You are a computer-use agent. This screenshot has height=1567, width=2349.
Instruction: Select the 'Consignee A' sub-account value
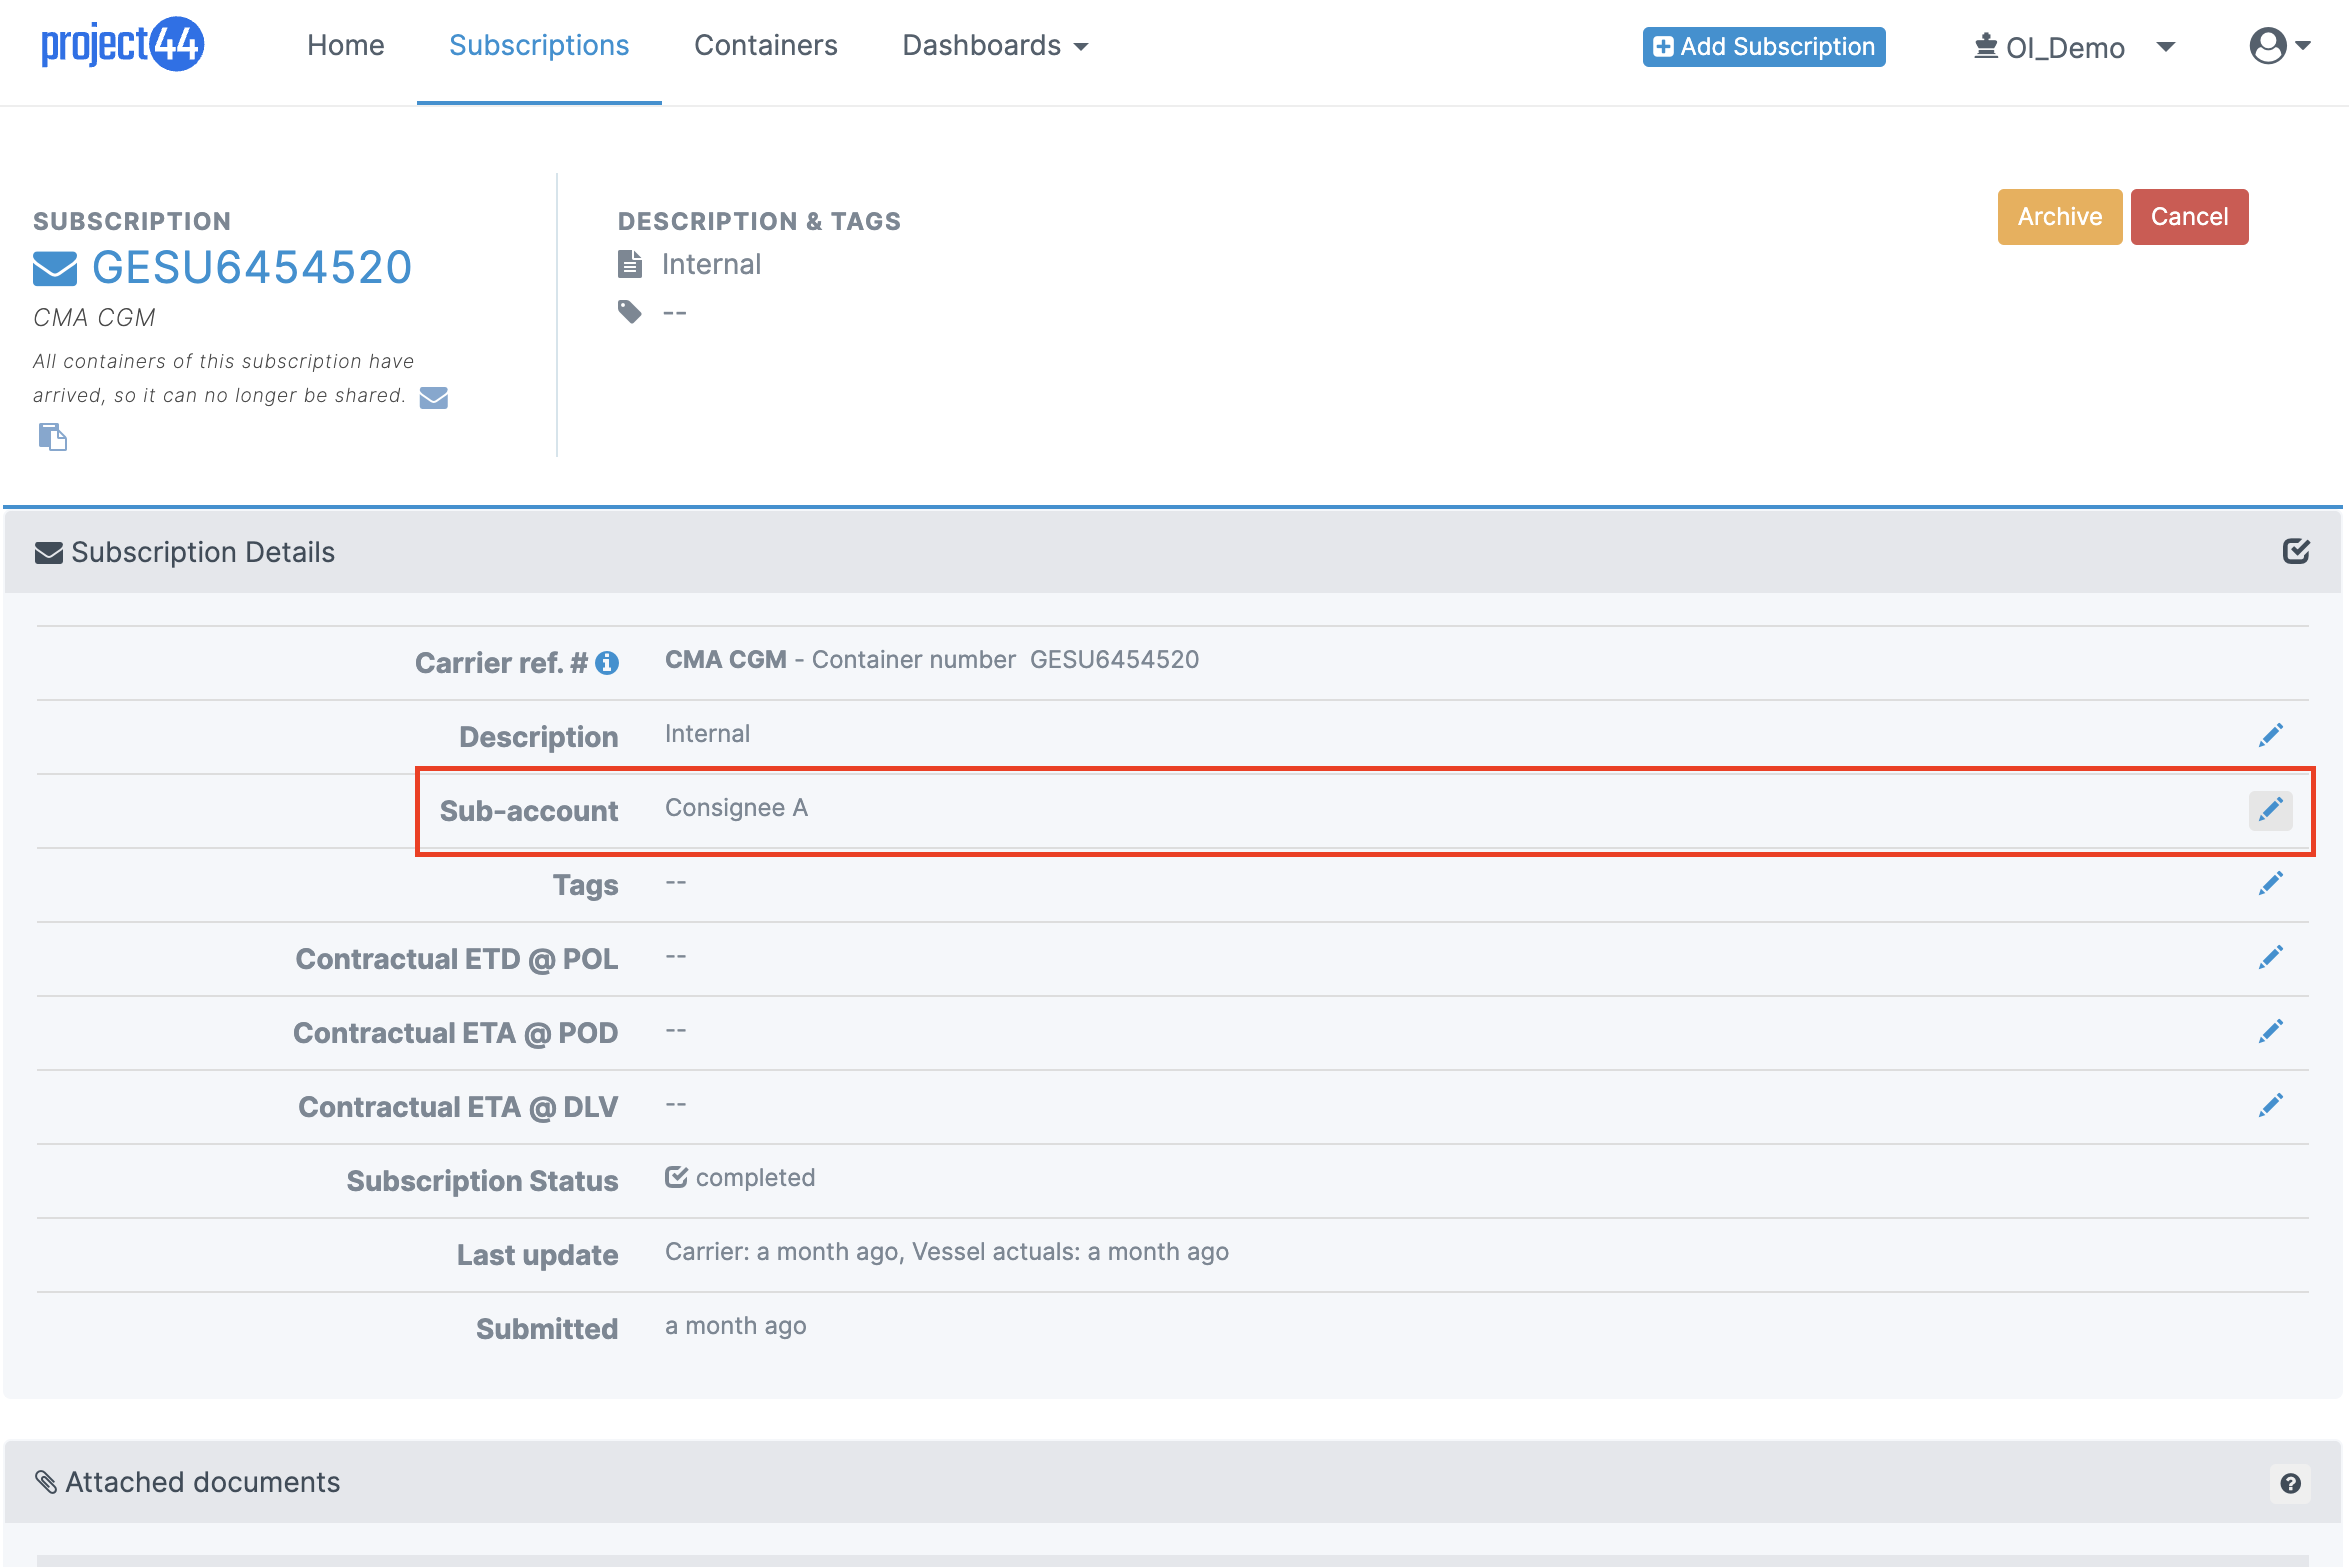(736, 808)
